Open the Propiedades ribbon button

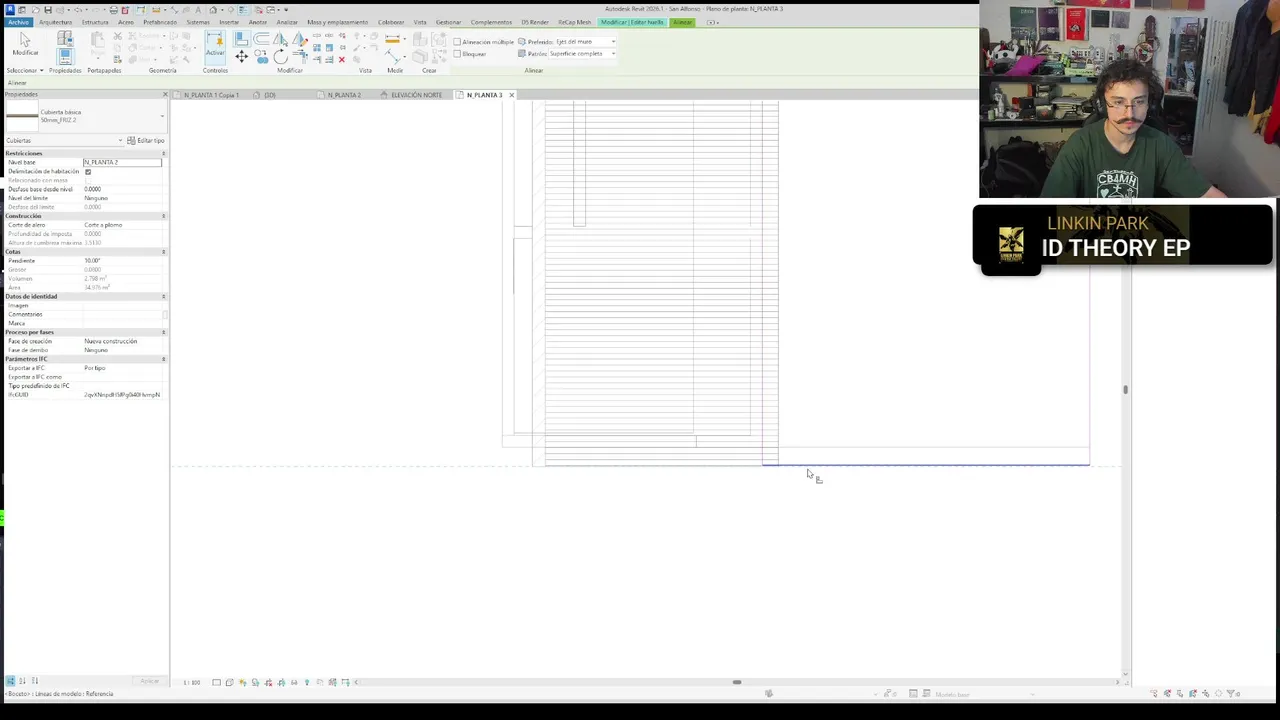(65, 57)
